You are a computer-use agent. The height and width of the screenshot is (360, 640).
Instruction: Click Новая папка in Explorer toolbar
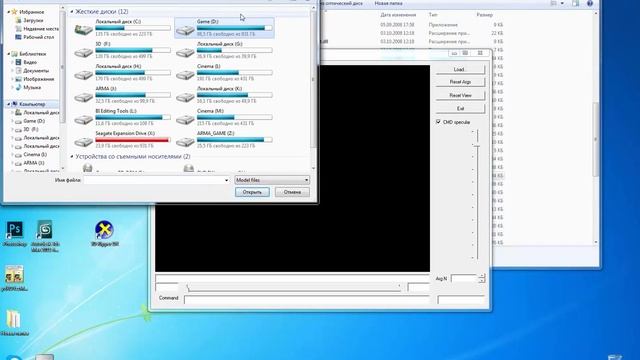pos(388,3)
